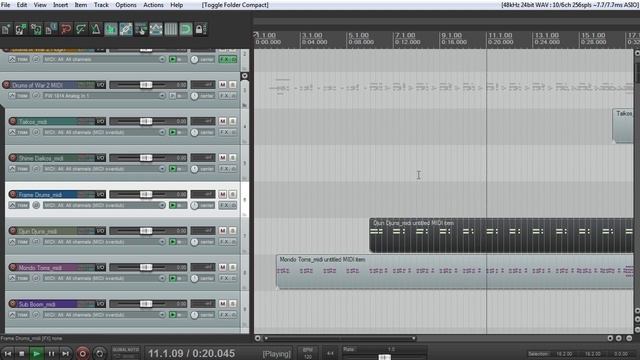The image size is (640, 360).
Task: Arm record on Djun Djuns_midi track
Action: point(13,231)
